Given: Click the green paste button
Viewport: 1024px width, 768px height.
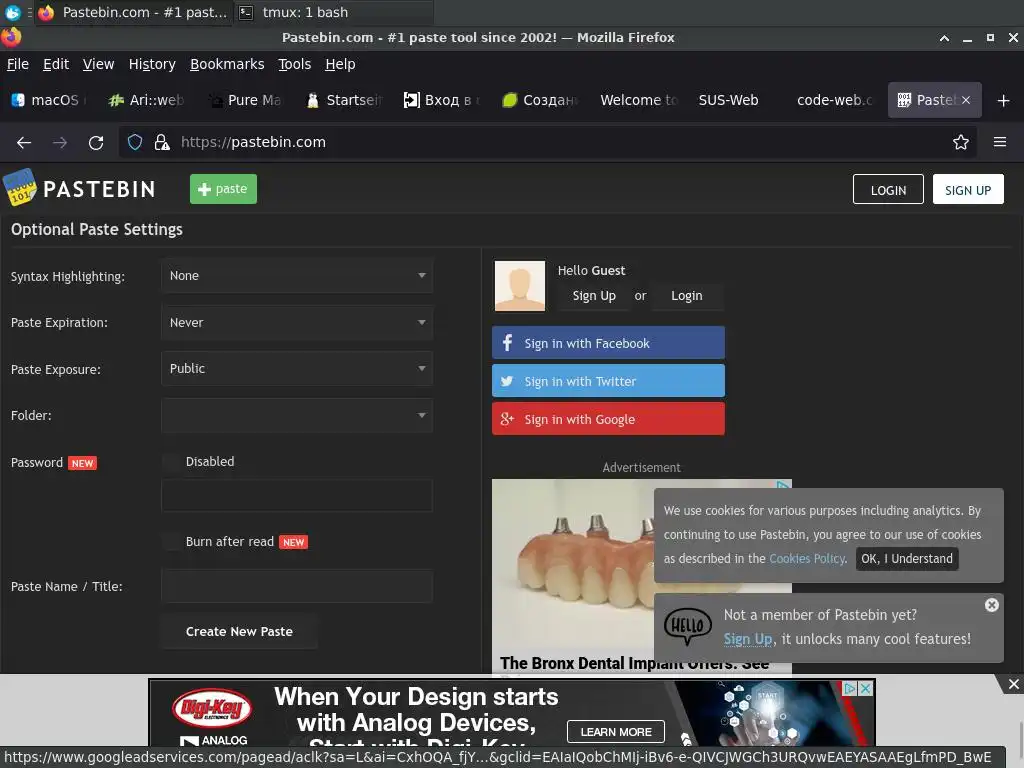Looking at the screenshot, I should click(223, 189).
